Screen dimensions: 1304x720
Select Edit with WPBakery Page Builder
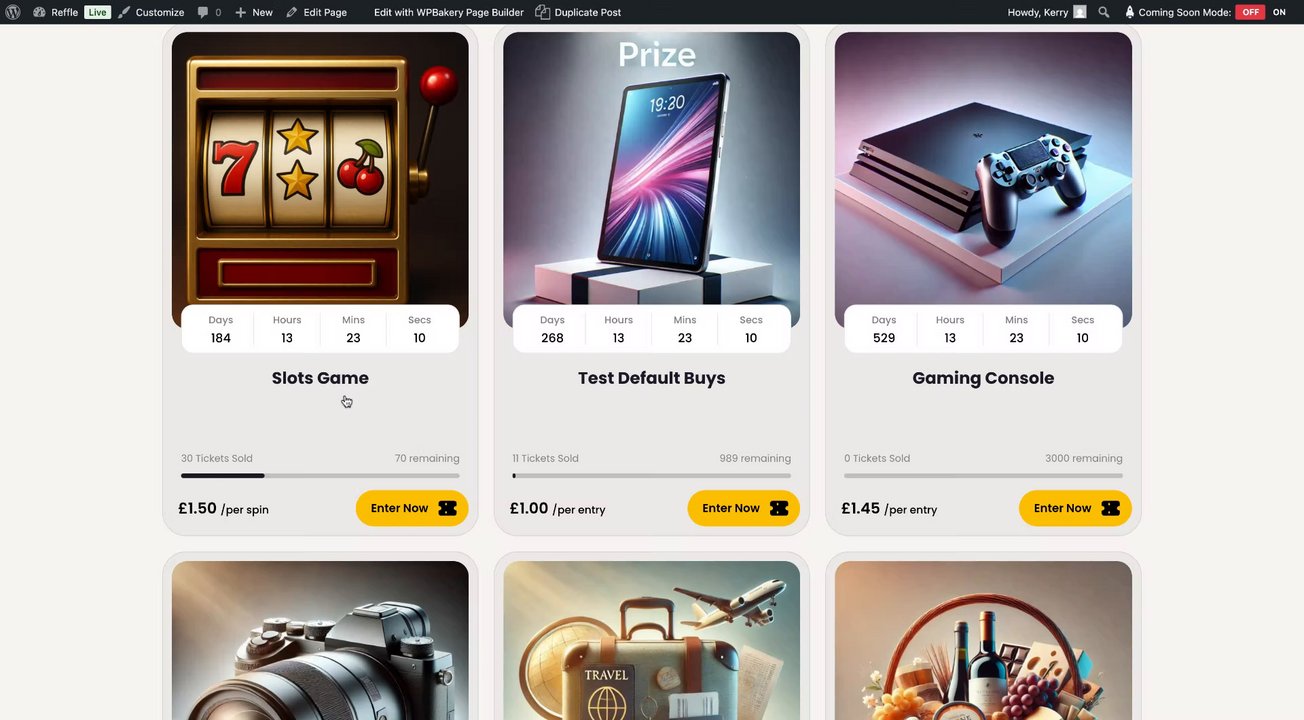click(449, 12)
